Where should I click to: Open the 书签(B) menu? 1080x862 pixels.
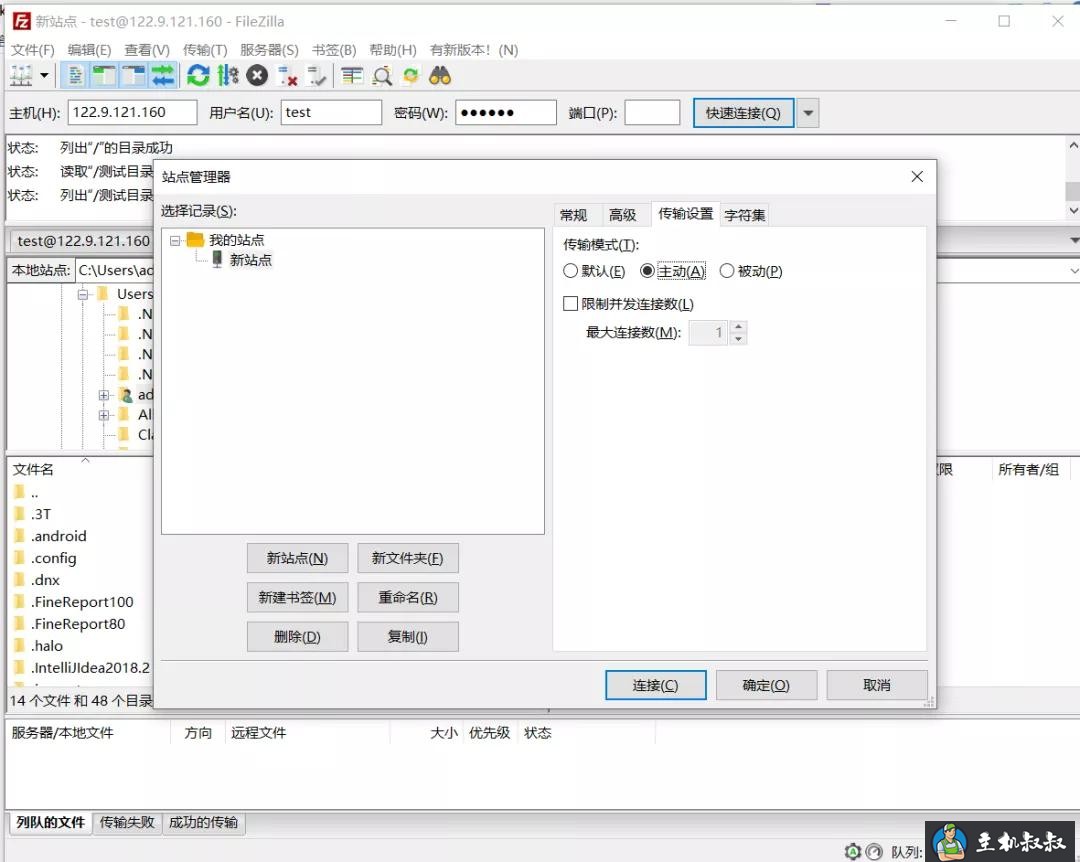[334, 50]
